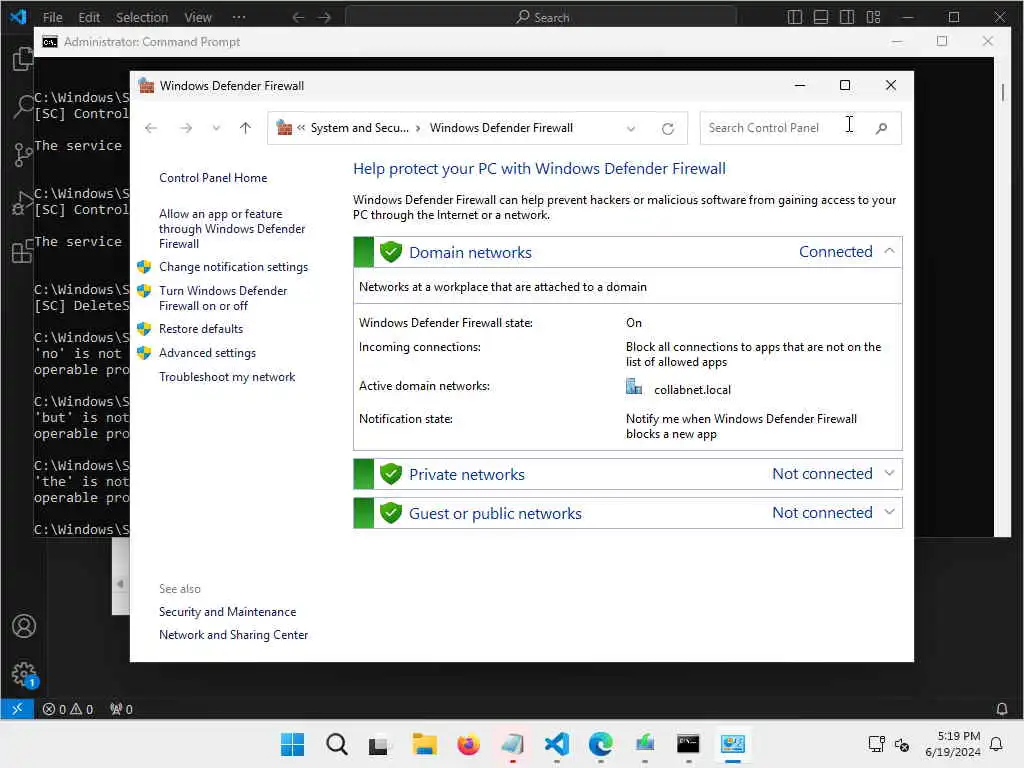Open Windows Start button
The width and height of the screenshot is (1024, 768).
292,744
